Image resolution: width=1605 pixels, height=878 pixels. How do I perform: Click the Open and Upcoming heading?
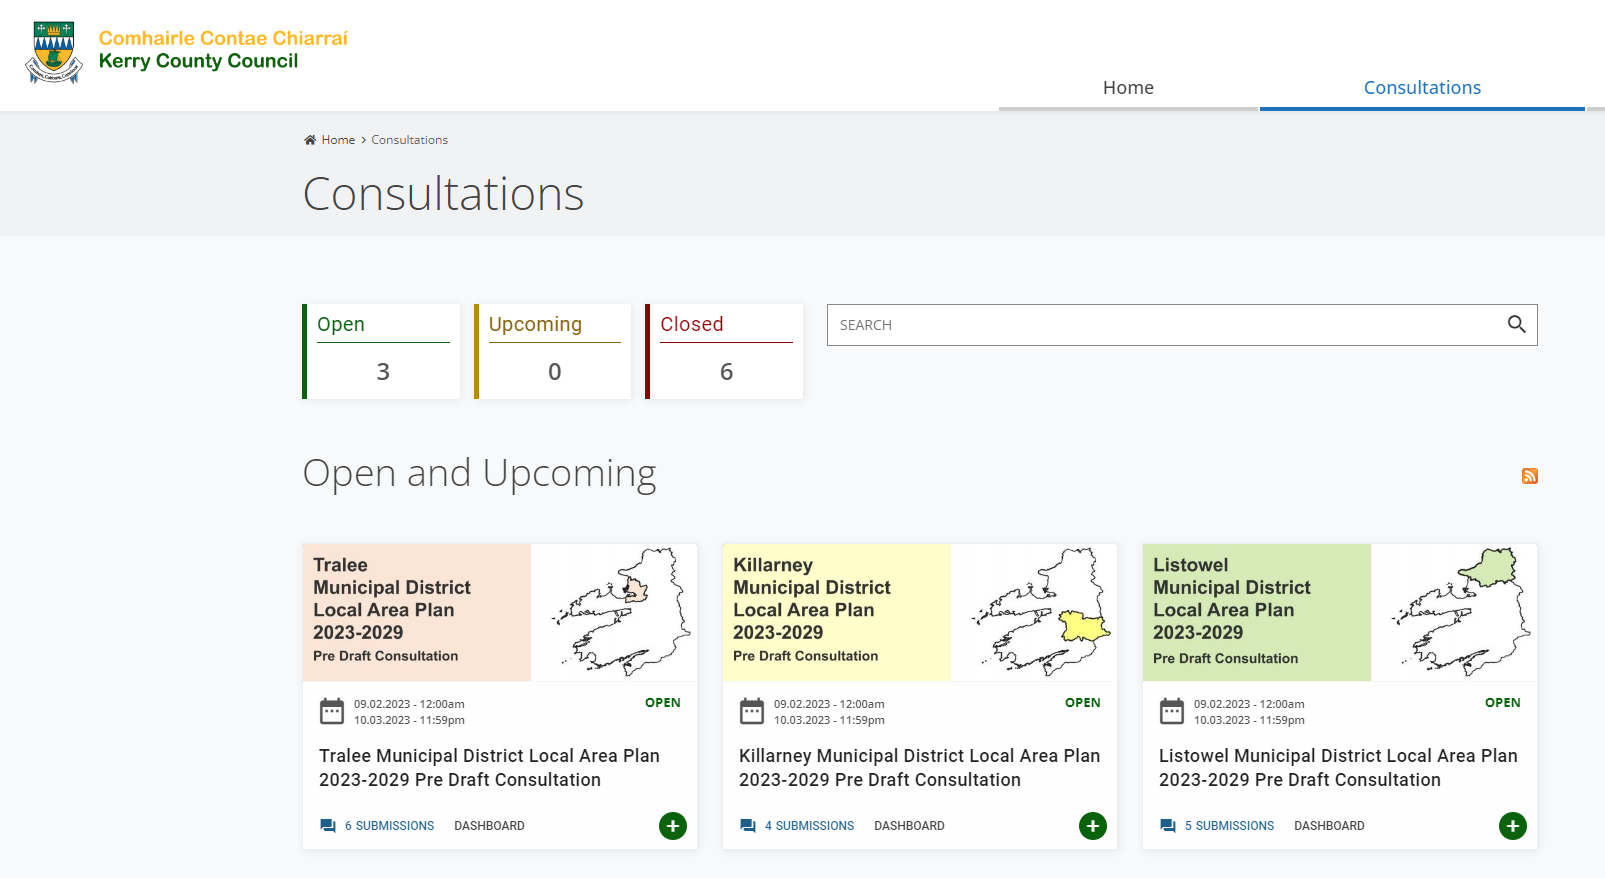point(480,474)
